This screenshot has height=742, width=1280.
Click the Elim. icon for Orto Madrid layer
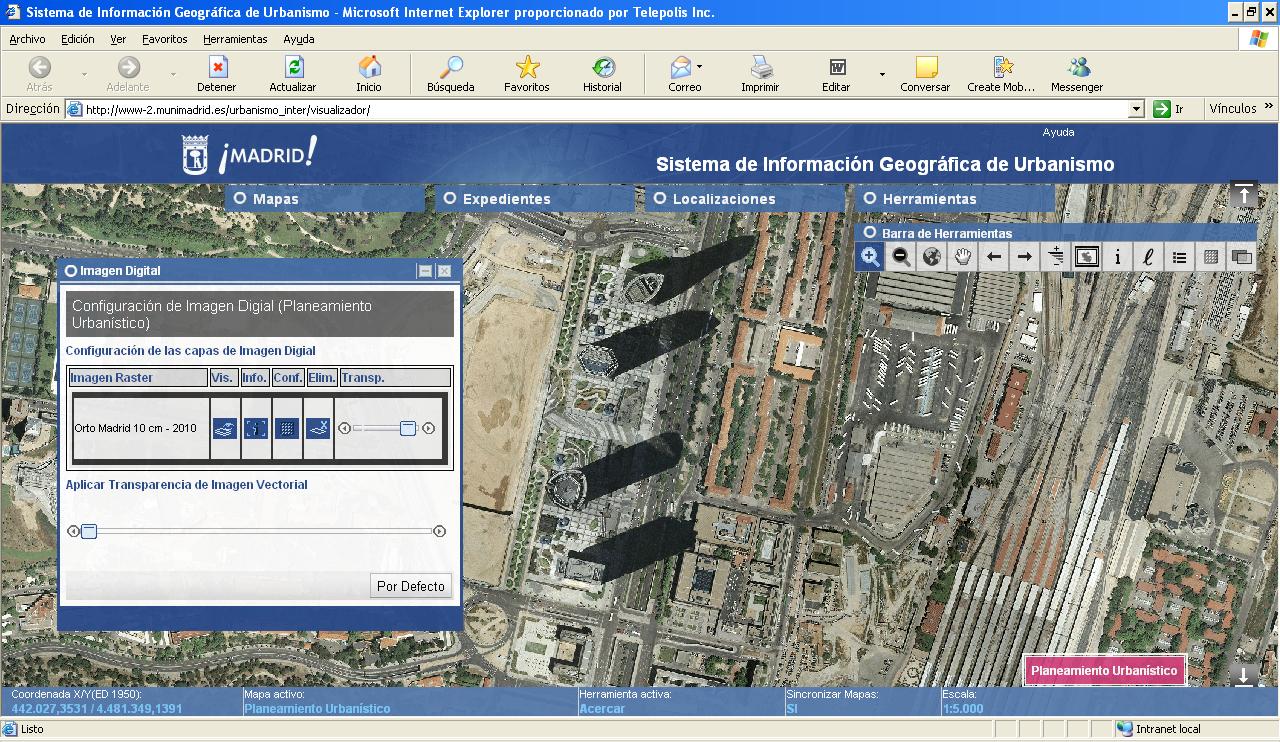point(318,428)
